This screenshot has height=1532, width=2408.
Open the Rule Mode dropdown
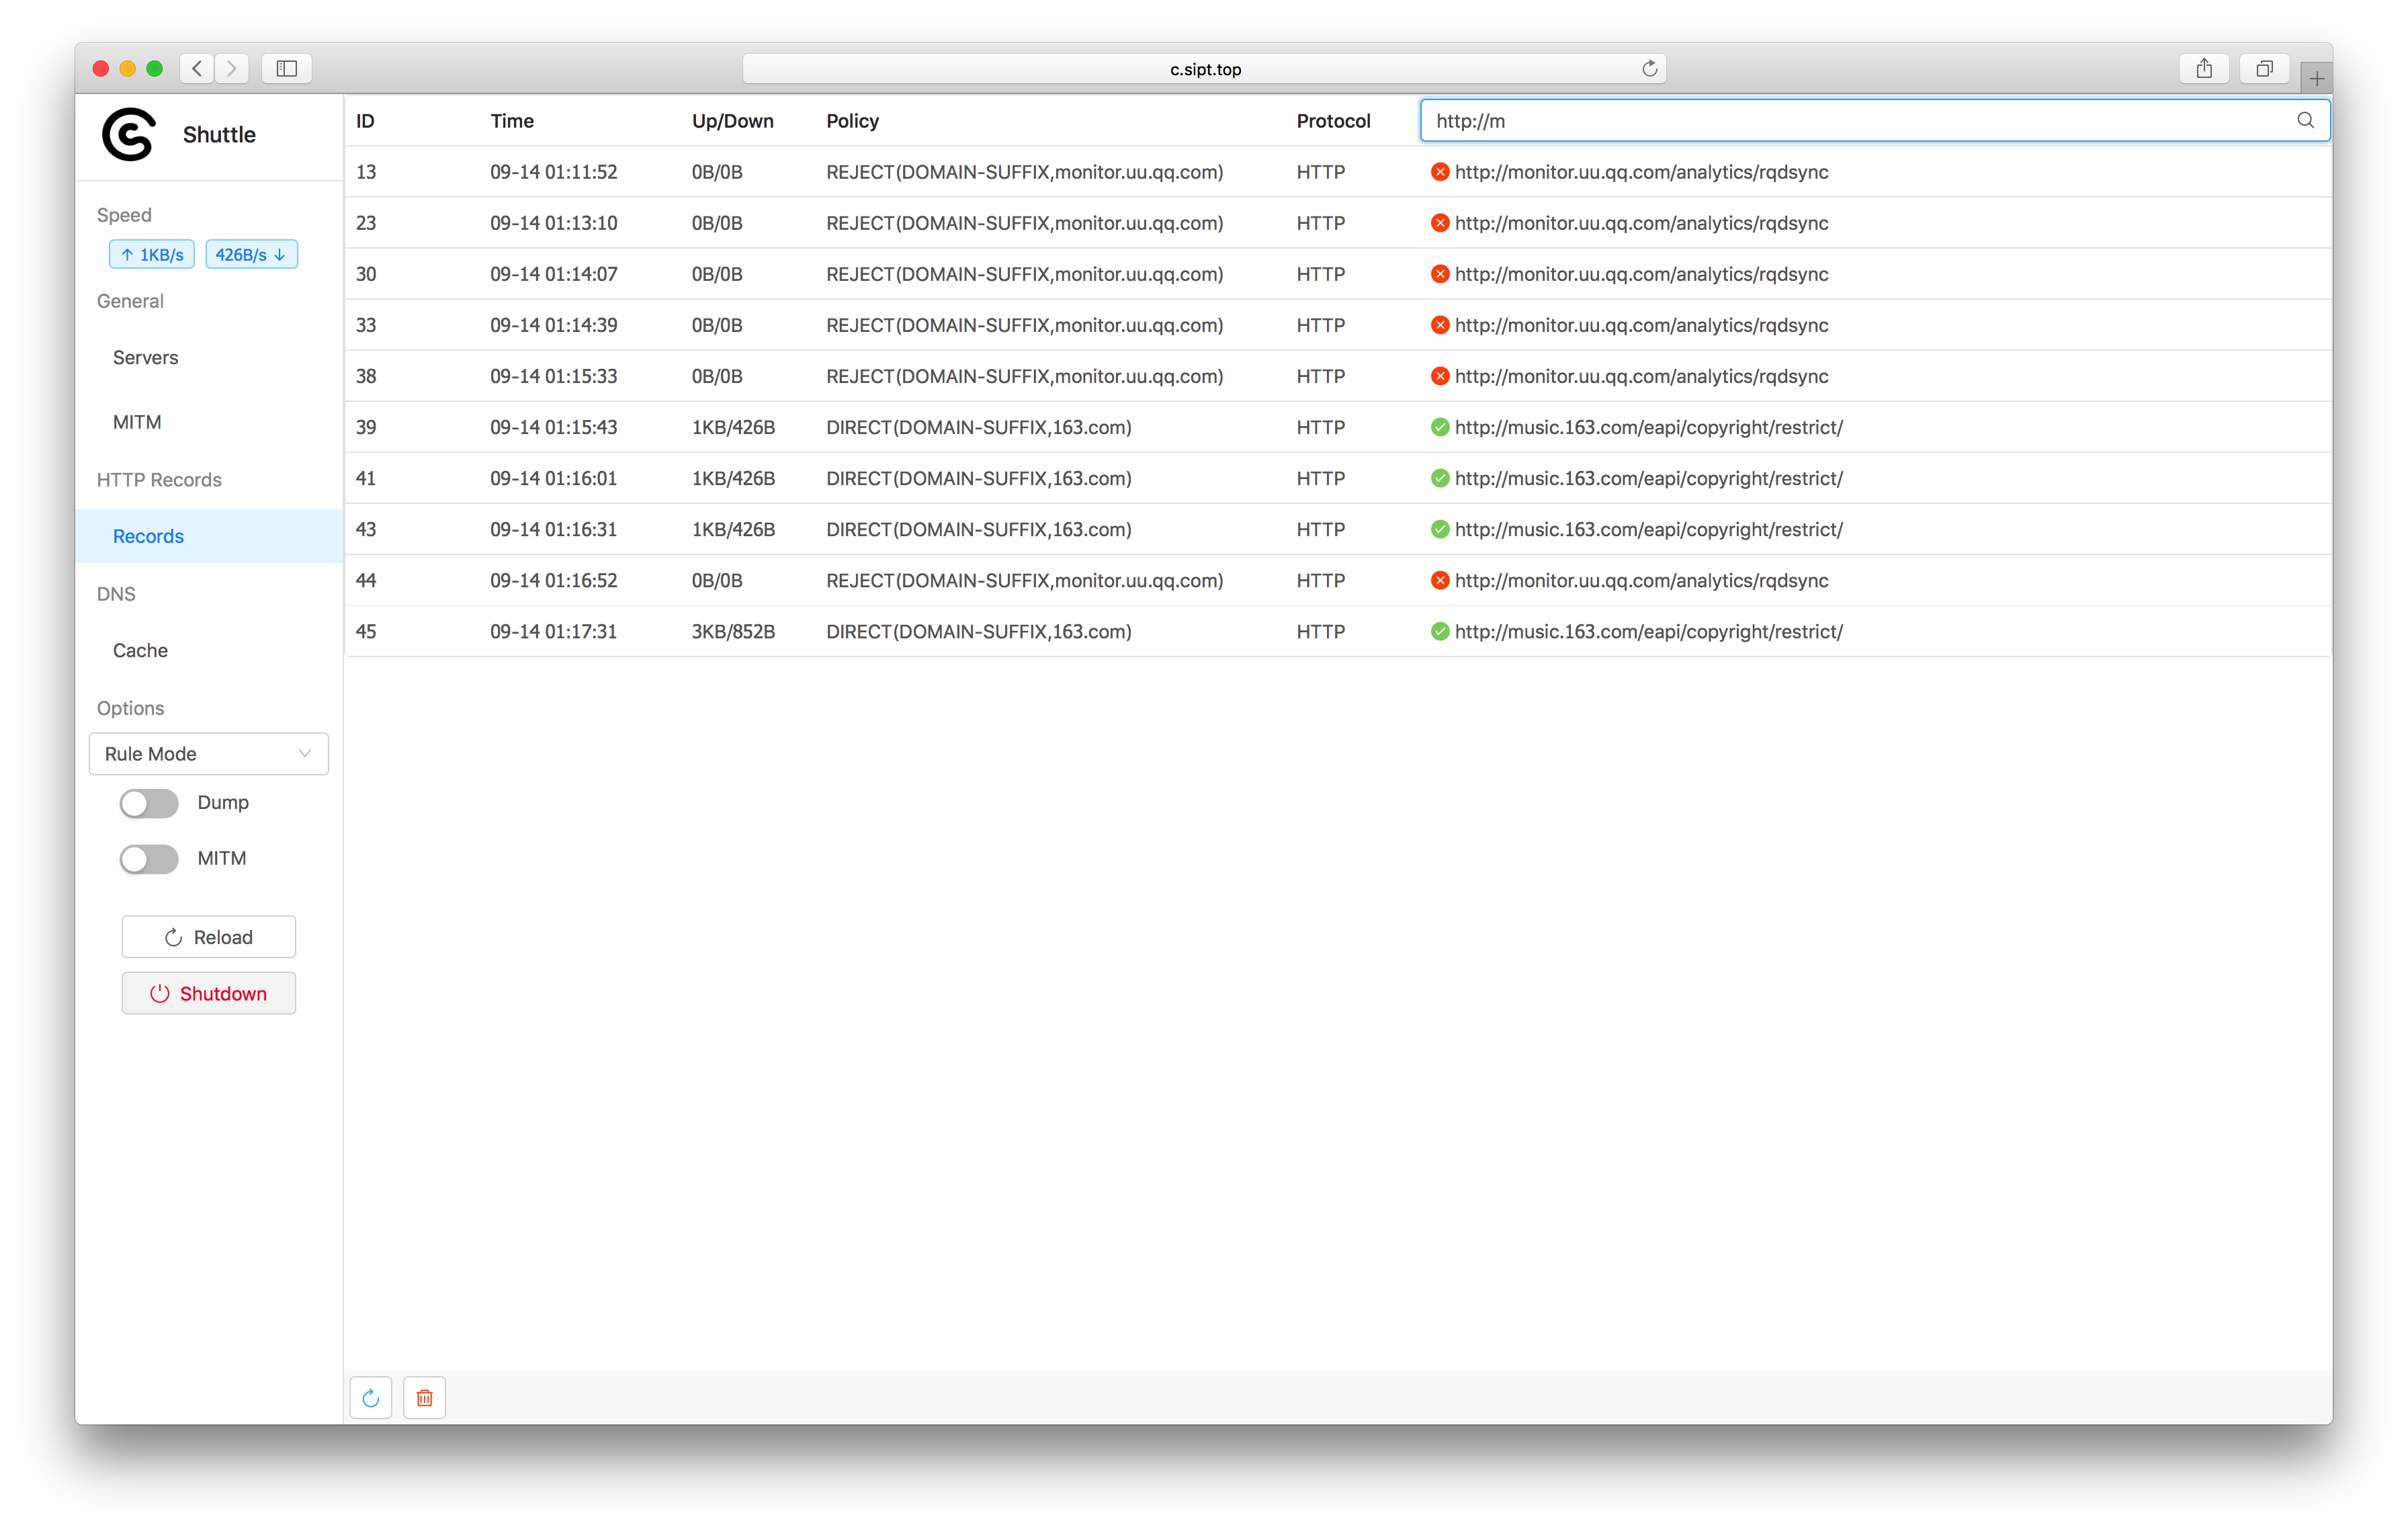[208, 754]
